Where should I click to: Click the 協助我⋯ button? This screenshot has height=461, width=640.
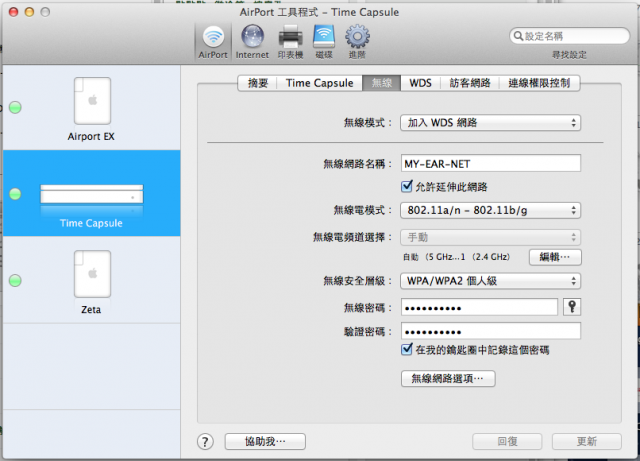click(265, 441)
